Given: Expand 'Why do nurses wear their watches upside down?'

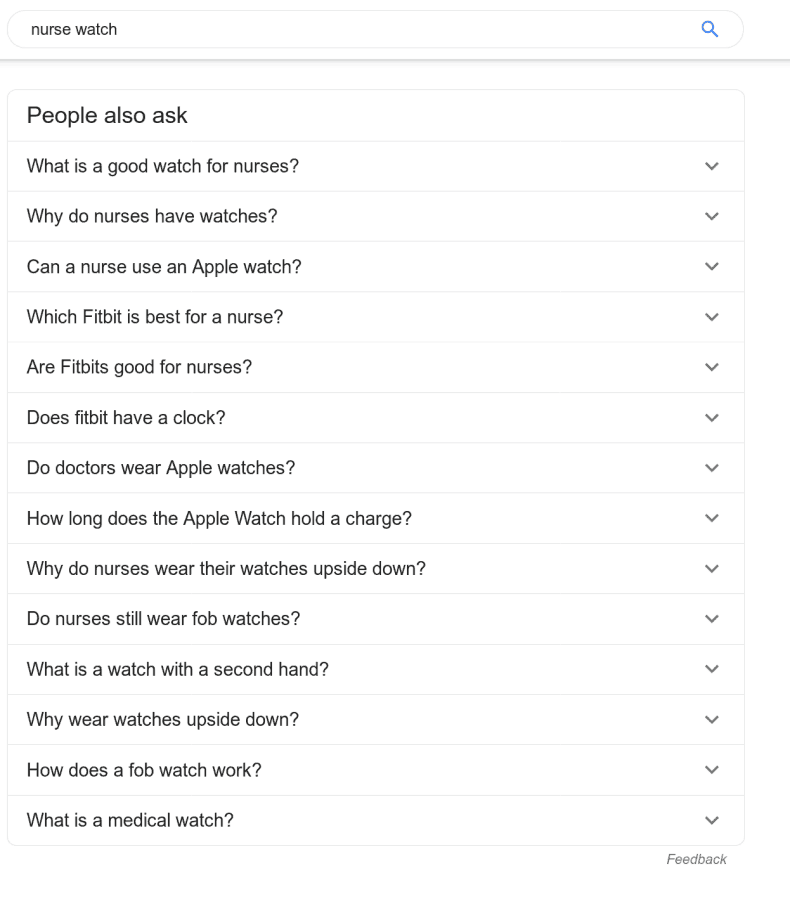Looking at the screenshot, I should pos(226,569).
